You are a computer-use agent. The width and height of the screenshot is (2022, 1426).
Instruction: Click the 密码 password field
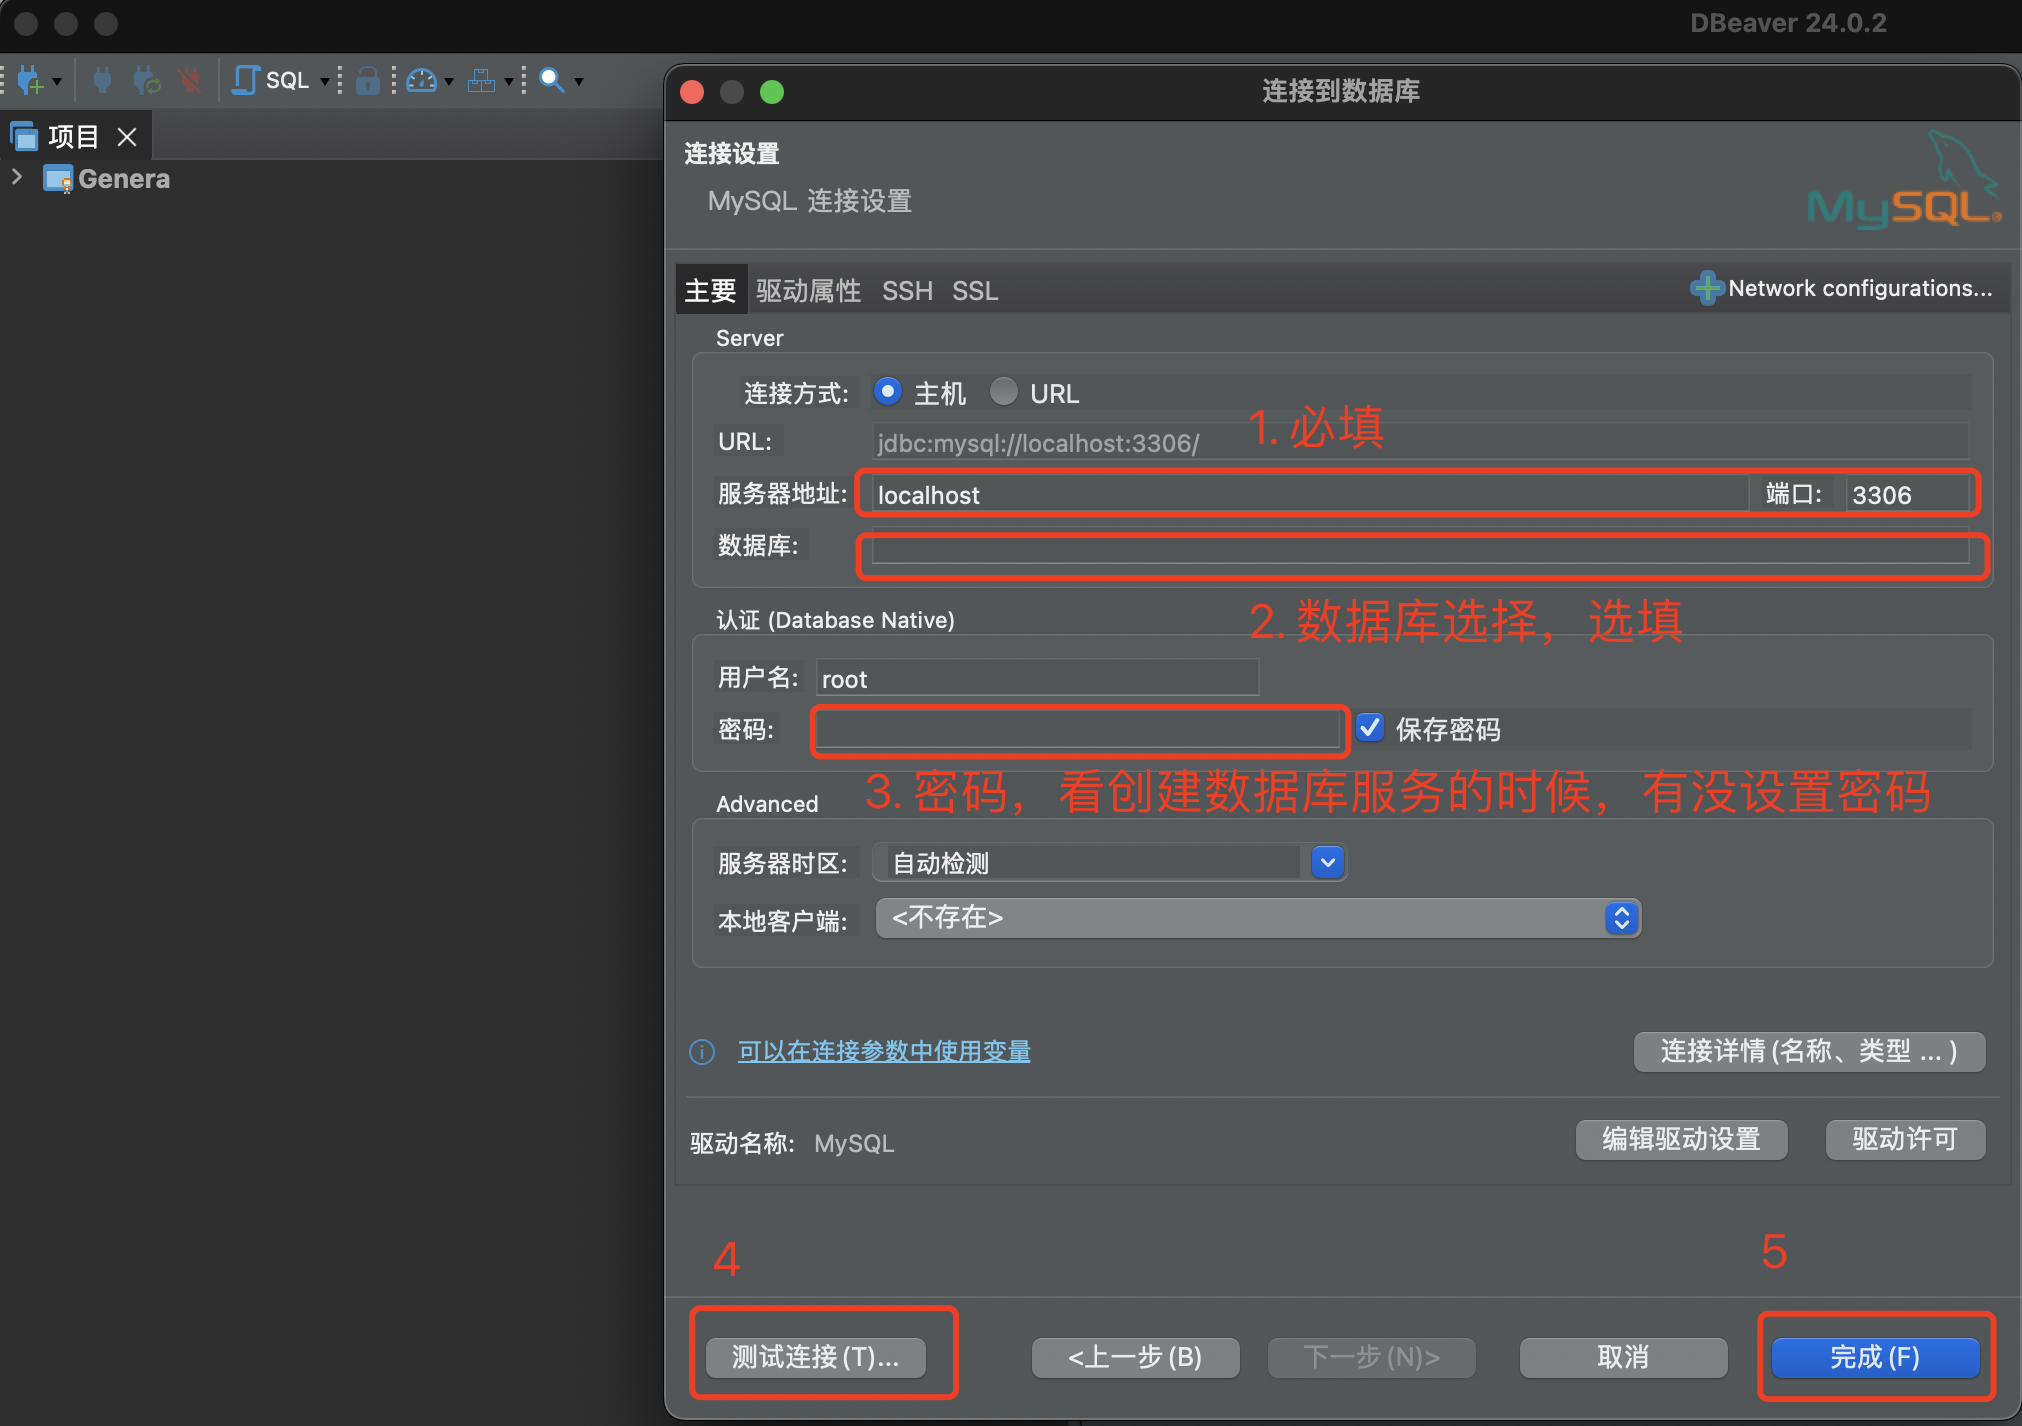[x=1077, y=730]
